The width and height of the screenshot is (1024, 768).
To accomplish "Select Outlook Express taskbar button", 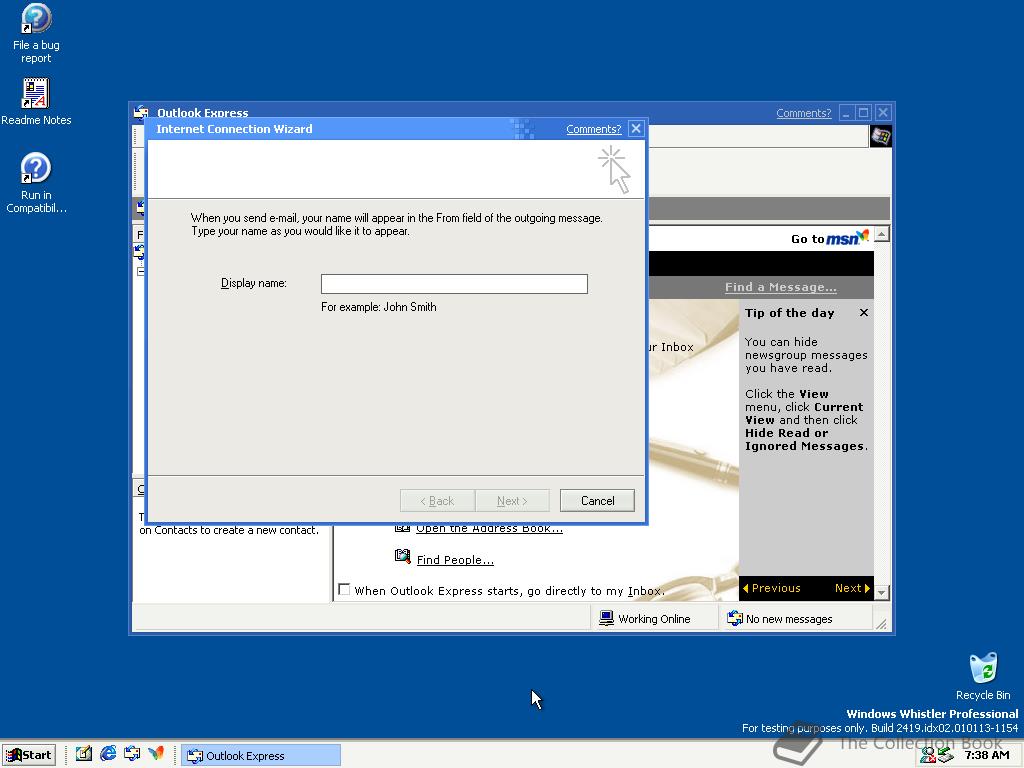I will pyautogui.click(x=261, y=756).
